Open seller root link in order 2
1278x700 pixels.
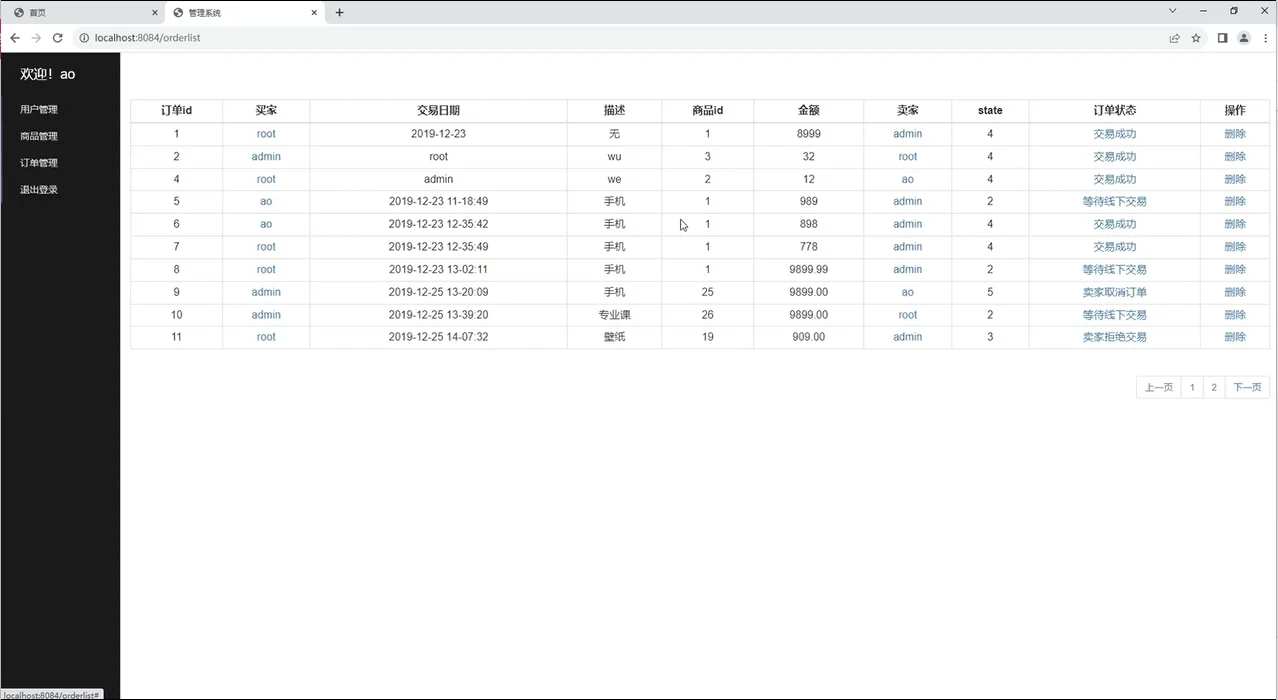pos(908,157)
